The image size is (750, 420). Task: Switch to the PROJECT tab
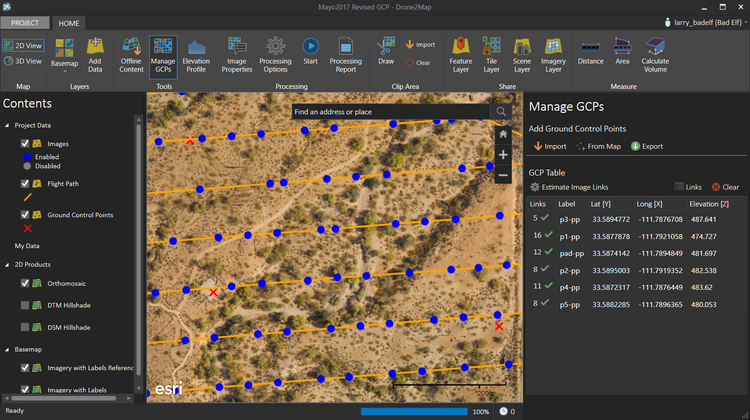coord(26,22)
